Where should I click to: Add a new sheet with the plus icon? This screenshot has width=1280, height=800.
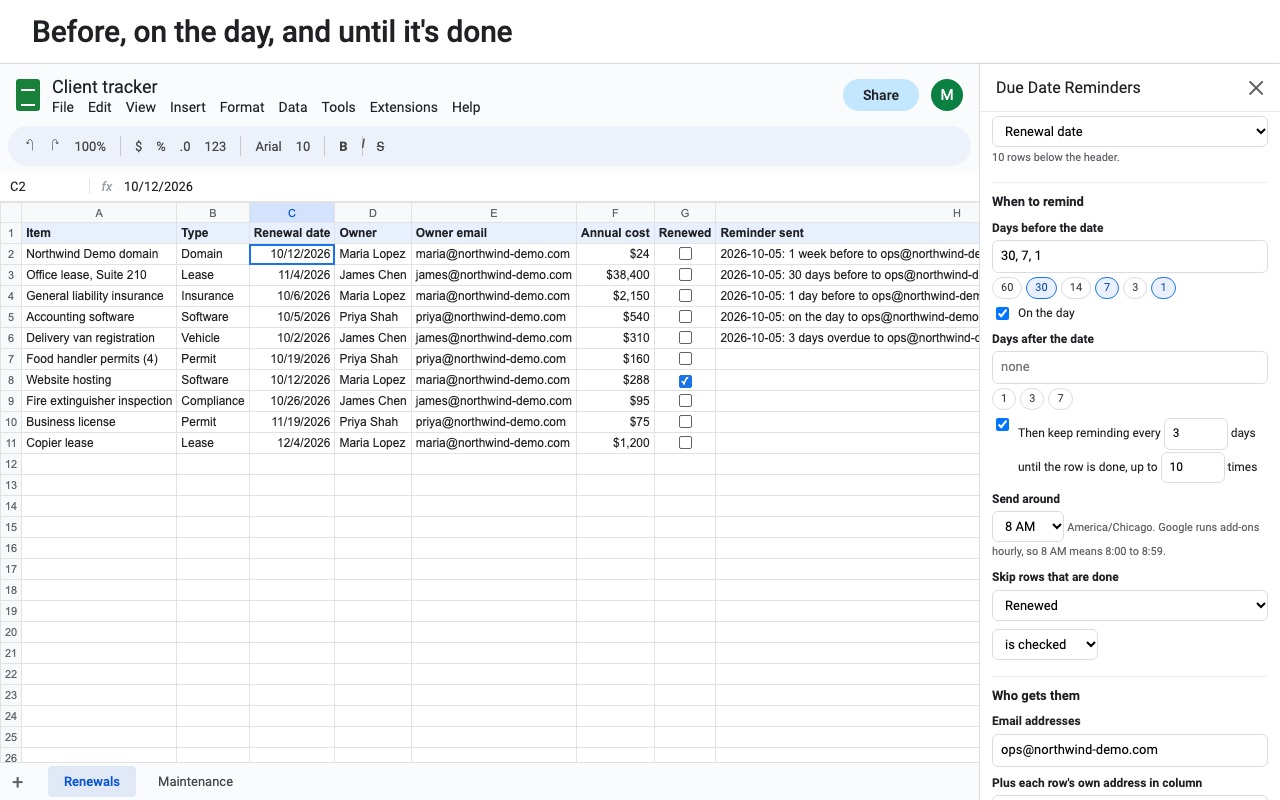(x=17, y=782)
